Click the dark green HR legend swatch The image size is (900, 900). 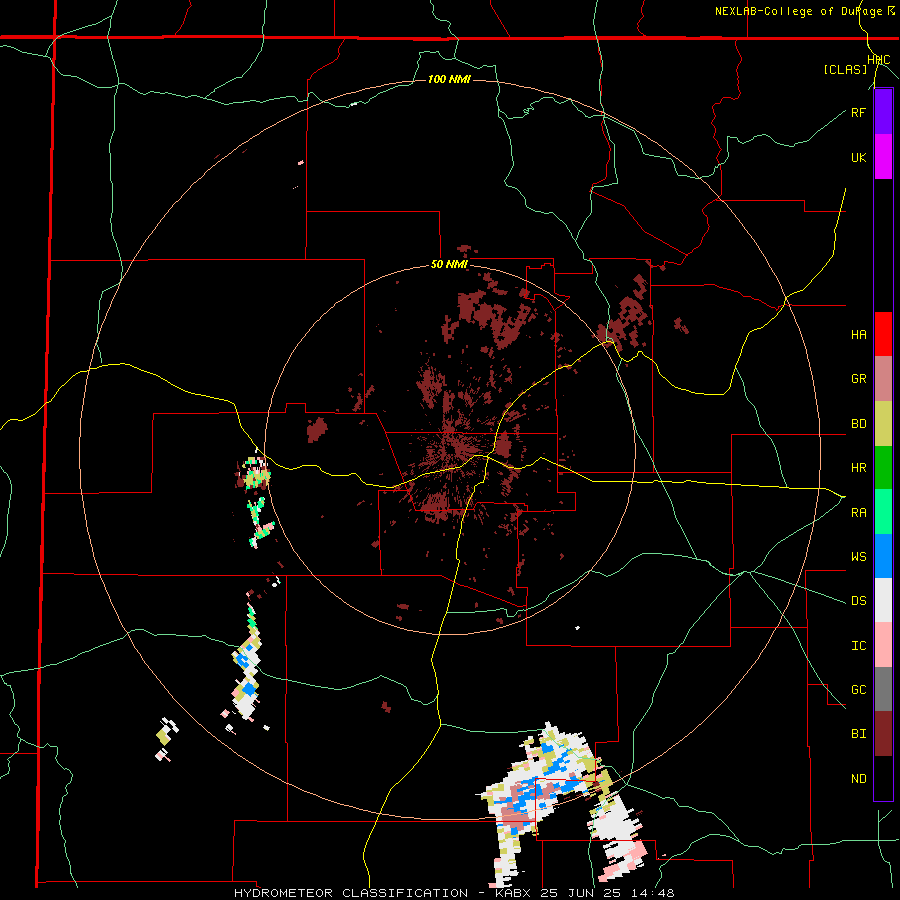click(883, 468)
